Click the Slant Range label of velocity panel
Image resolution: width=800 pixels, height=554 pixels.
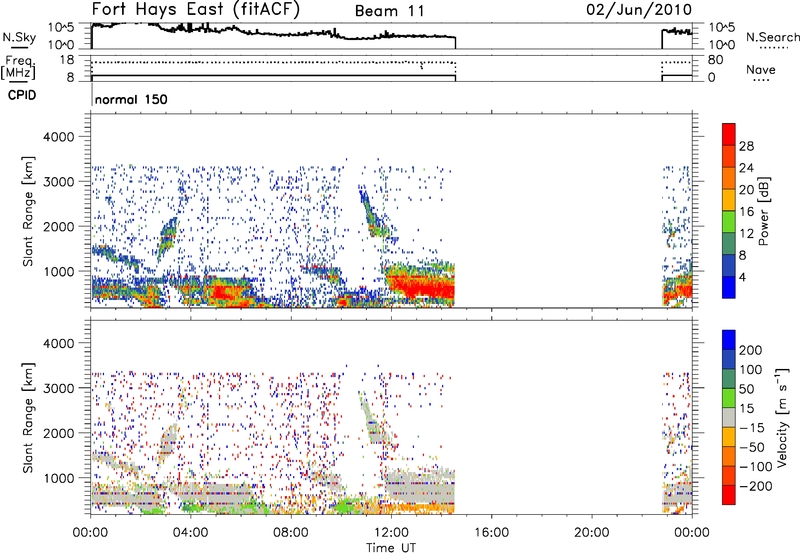point(28,417)
